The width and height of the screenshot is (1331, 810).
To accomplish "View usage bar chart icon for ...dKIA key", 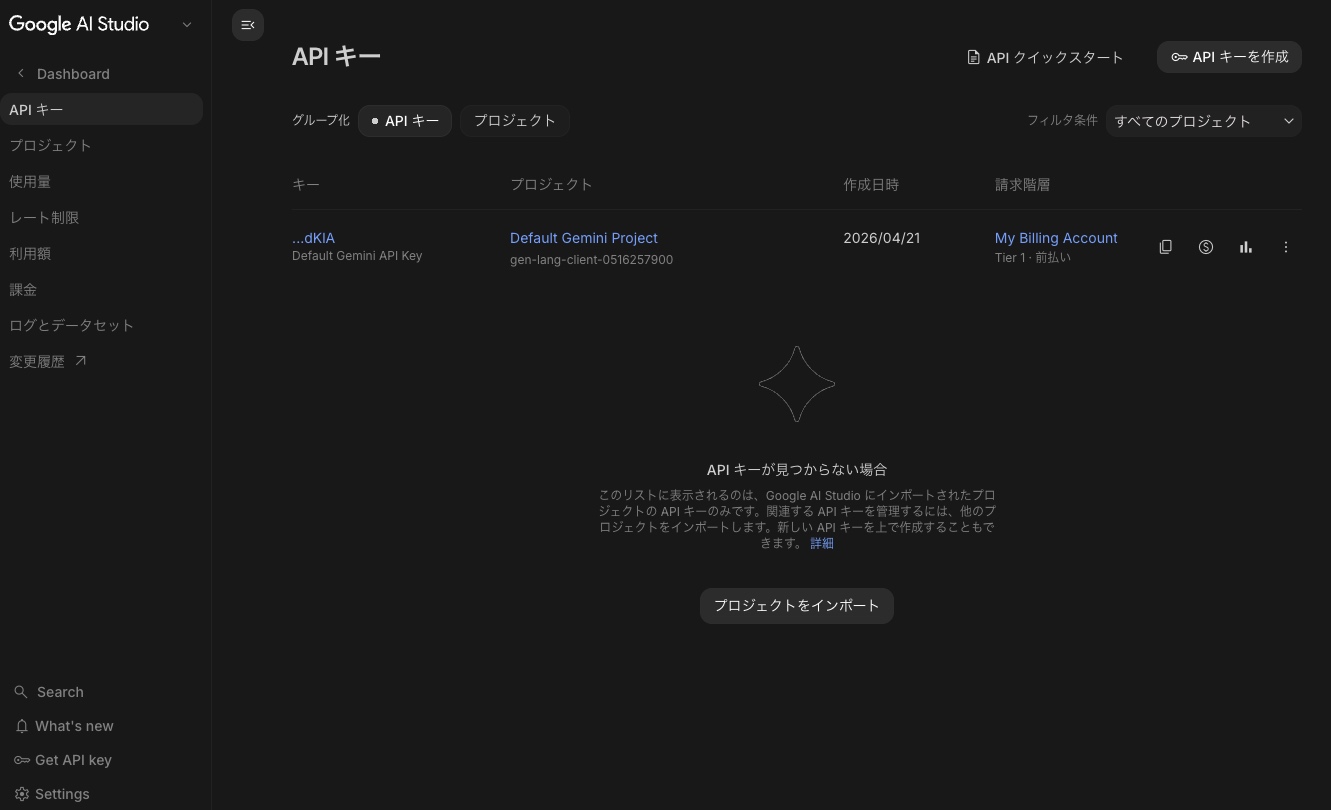I will [x=1246, y=247].
